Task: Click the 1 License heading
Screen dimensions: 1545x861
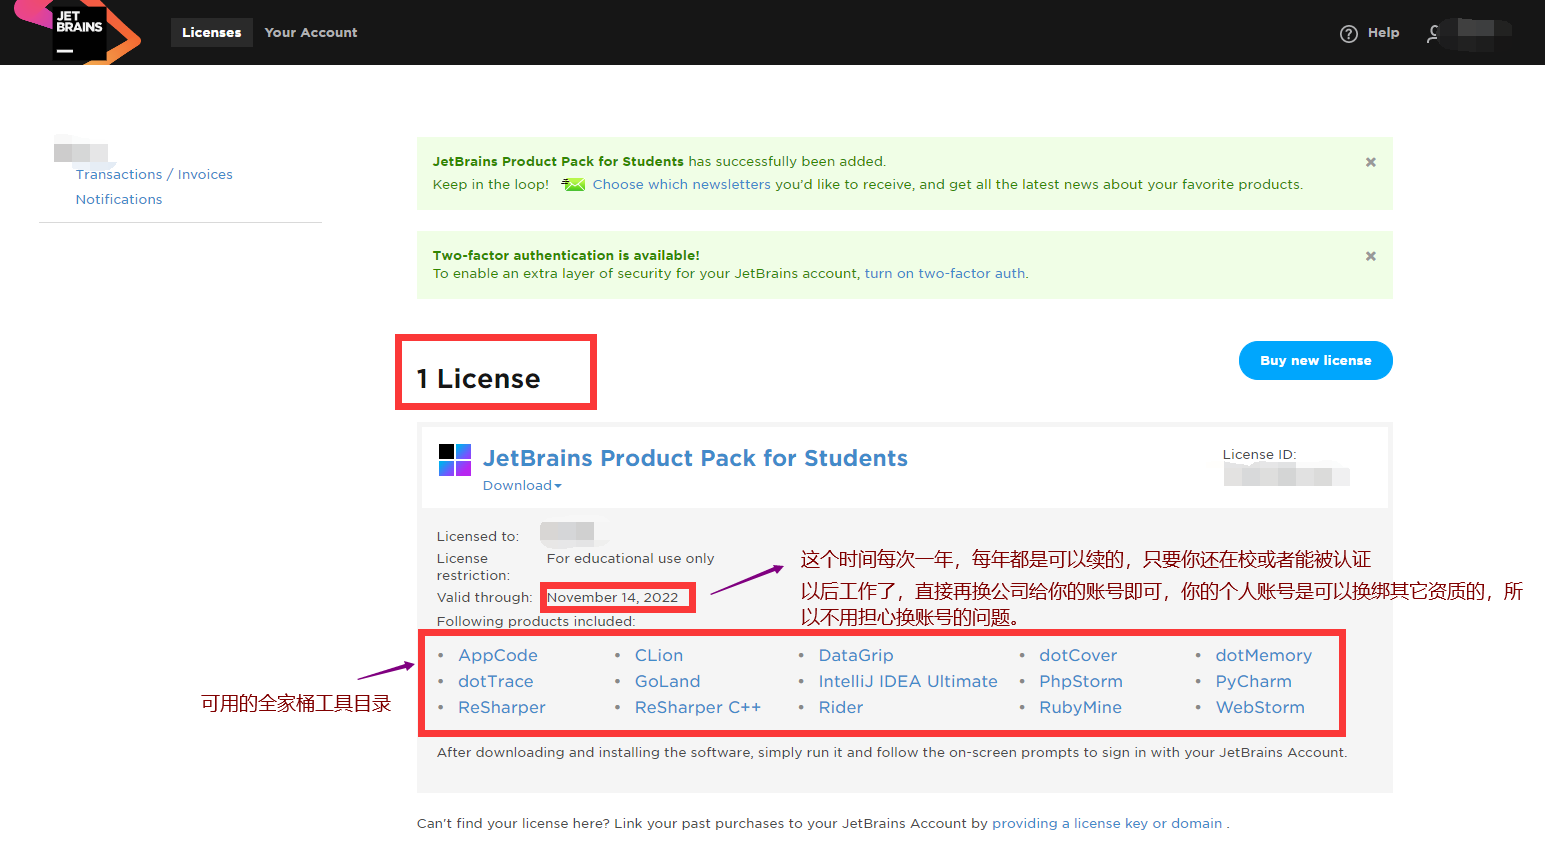Action: pos(478,379)
